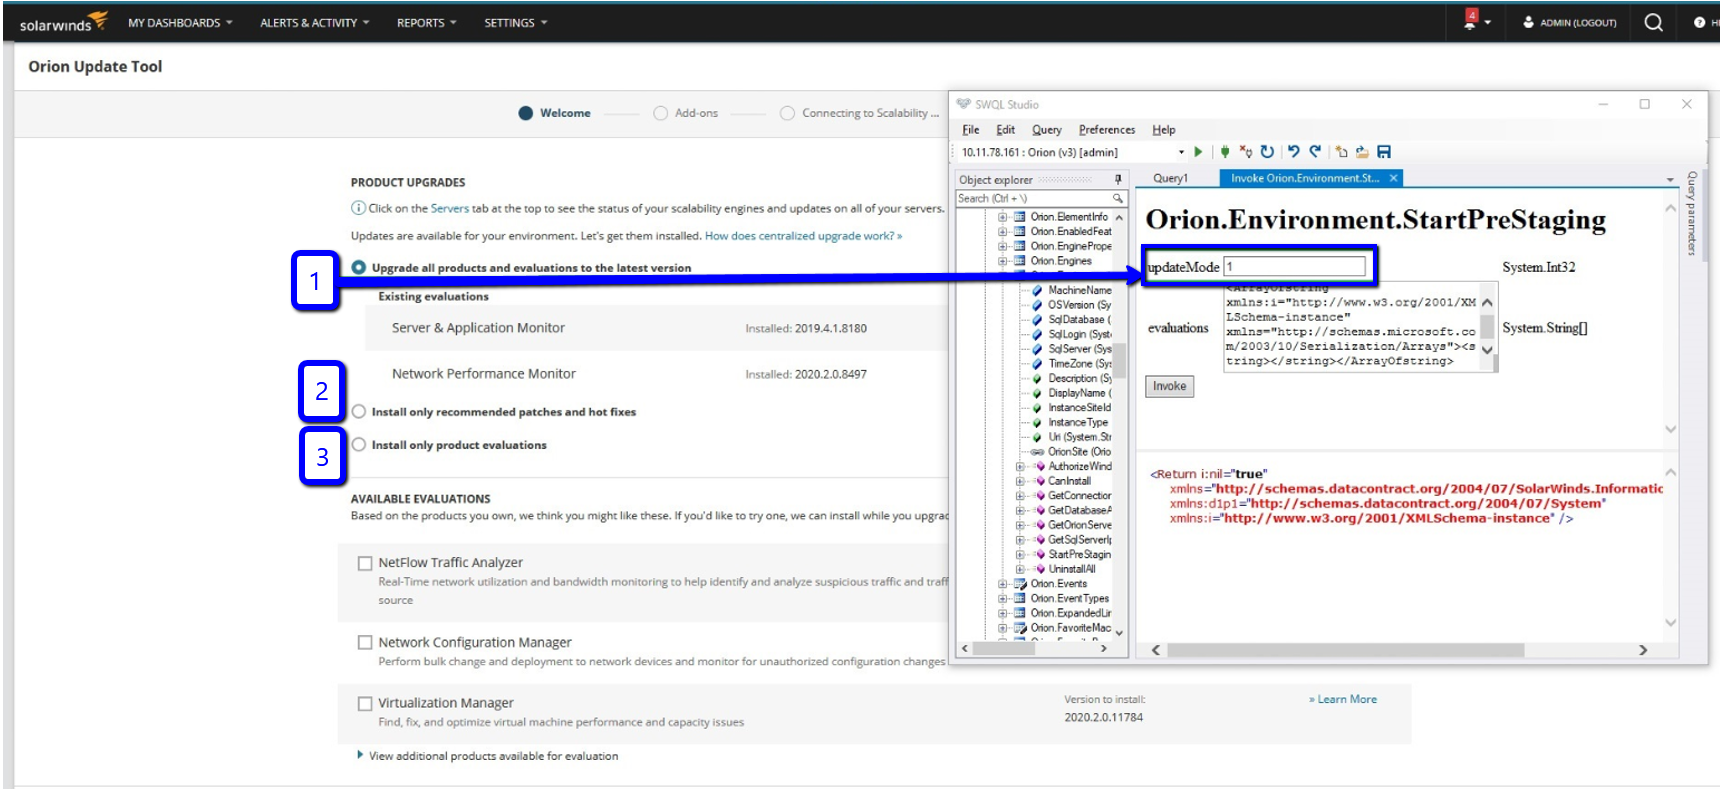1720x789 pixels.
Task: Select Install only product evaluations option
Action: click(359, 445)
